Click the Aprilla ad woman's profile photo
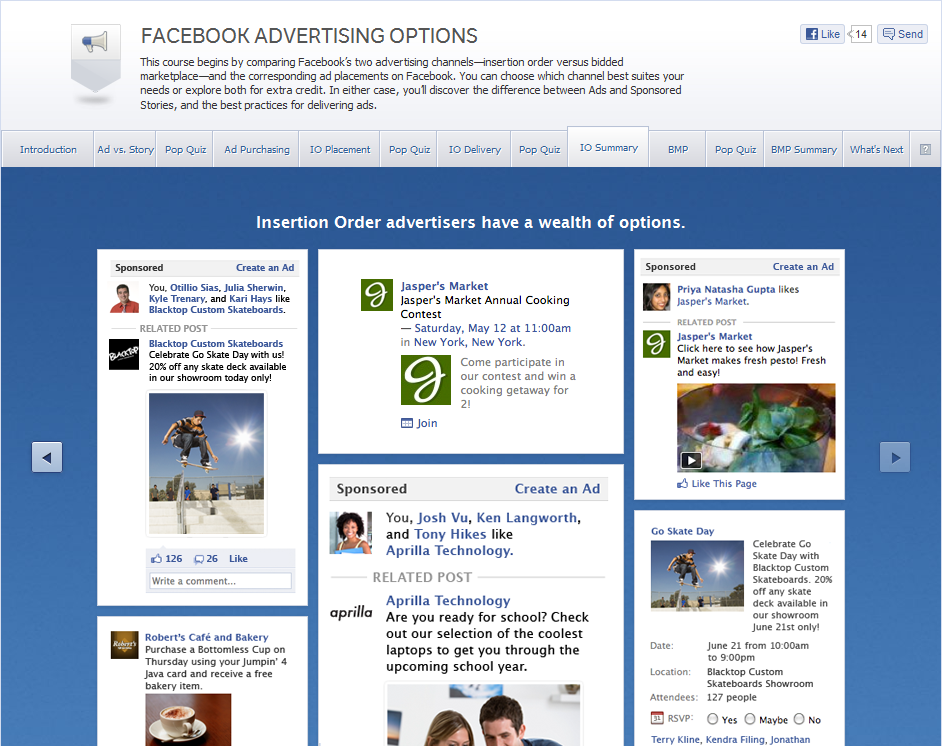Screen dimensions: 942x746 pos(351,532)
